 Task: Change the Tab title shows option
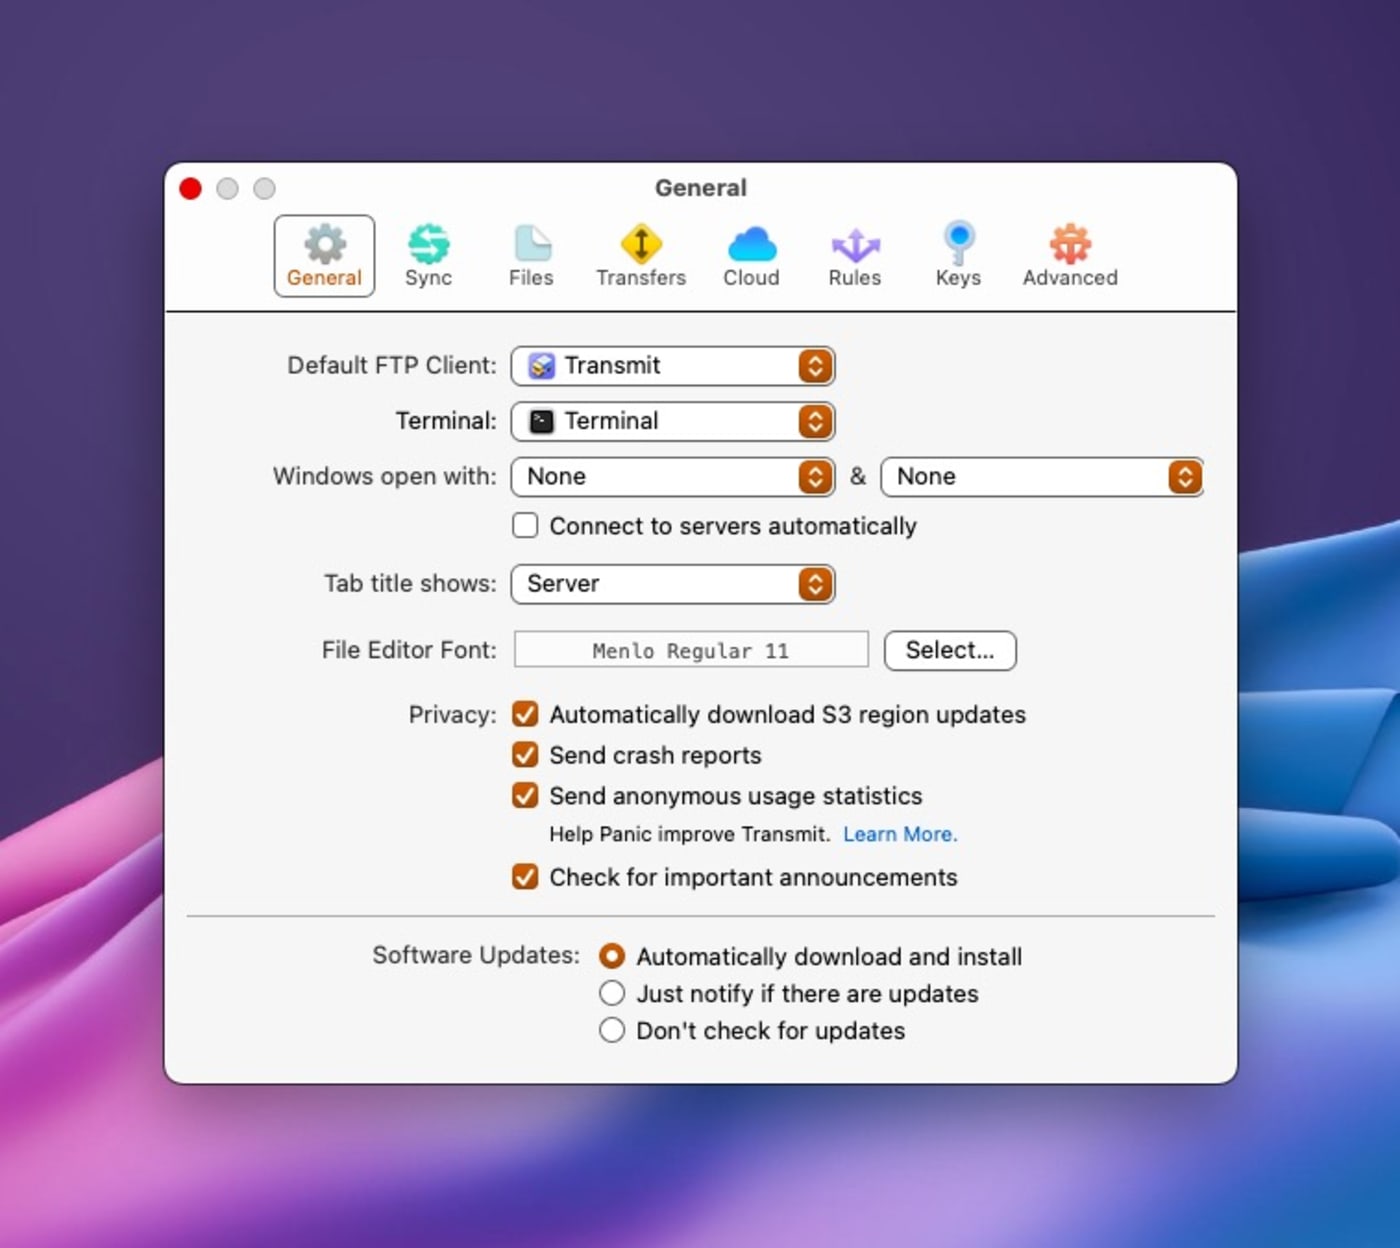click(x=672, y=584)
